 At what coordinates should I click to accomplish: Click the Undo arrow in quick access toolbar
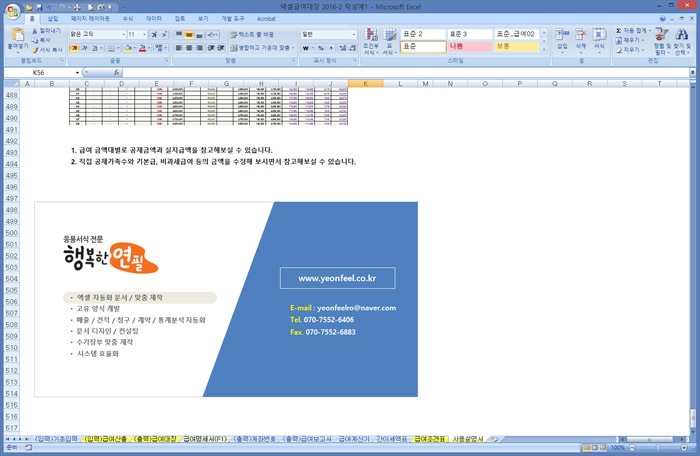point(49,8)
